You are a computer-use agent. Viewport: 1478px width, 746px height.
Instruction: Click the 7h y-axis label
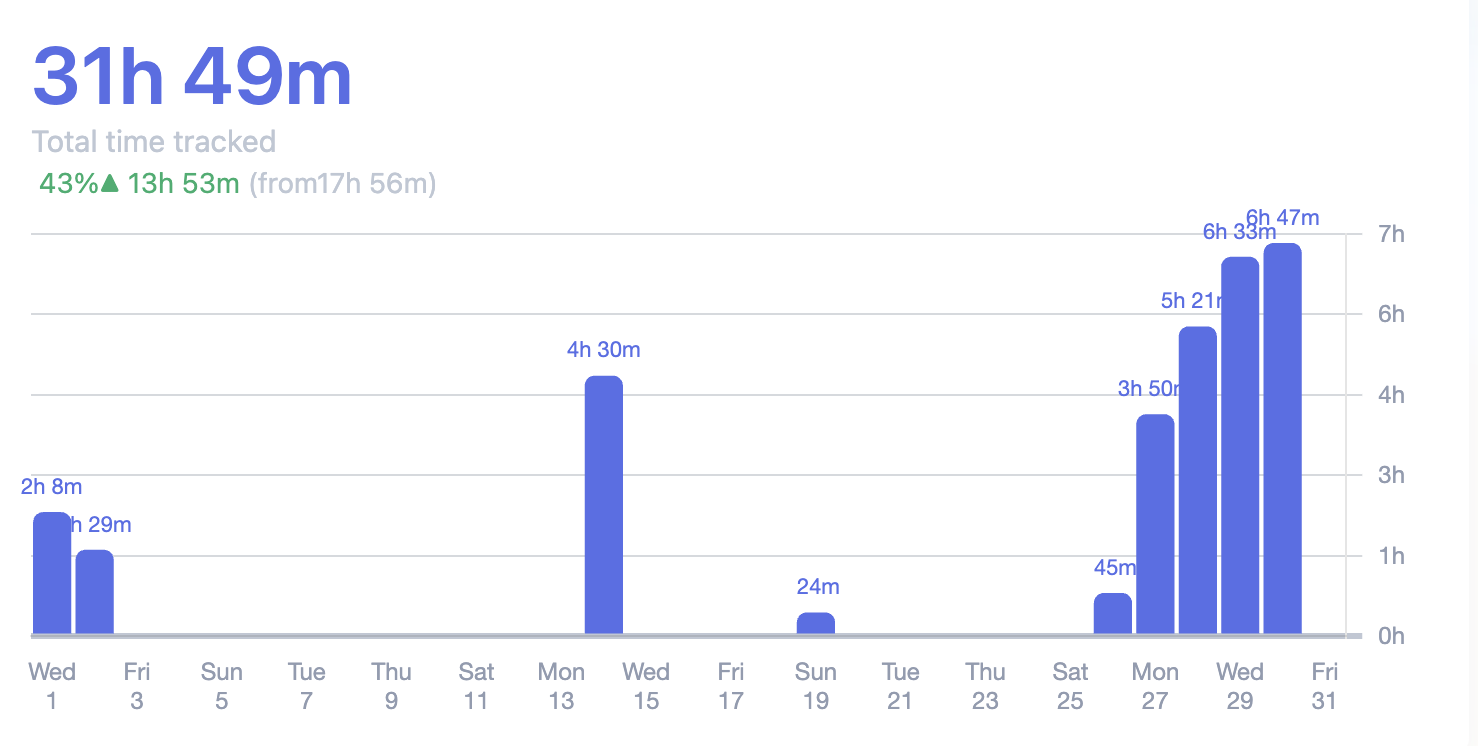pyautogui.click(x=1391, y=235)
